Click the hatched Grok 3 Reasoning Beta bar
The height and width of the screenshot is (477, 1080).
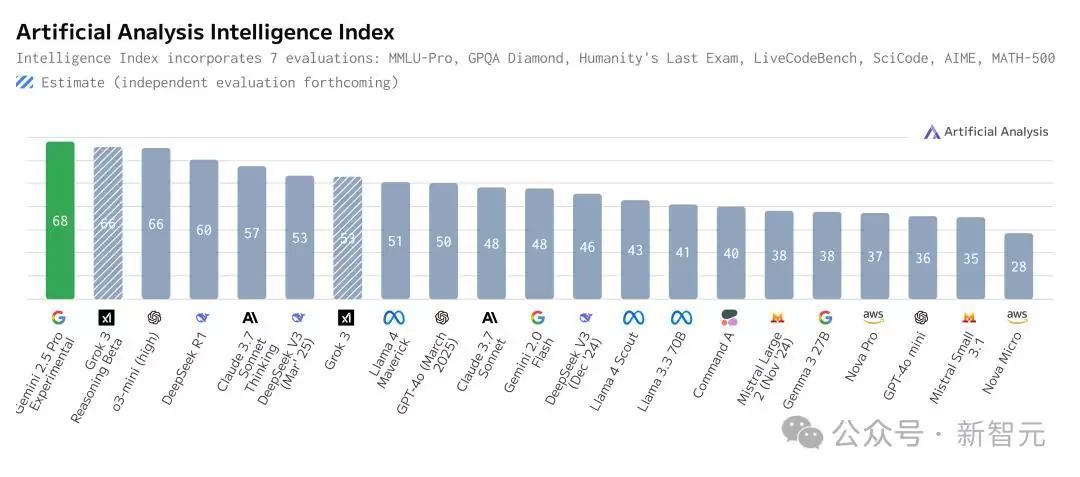[x=108, y=223]
